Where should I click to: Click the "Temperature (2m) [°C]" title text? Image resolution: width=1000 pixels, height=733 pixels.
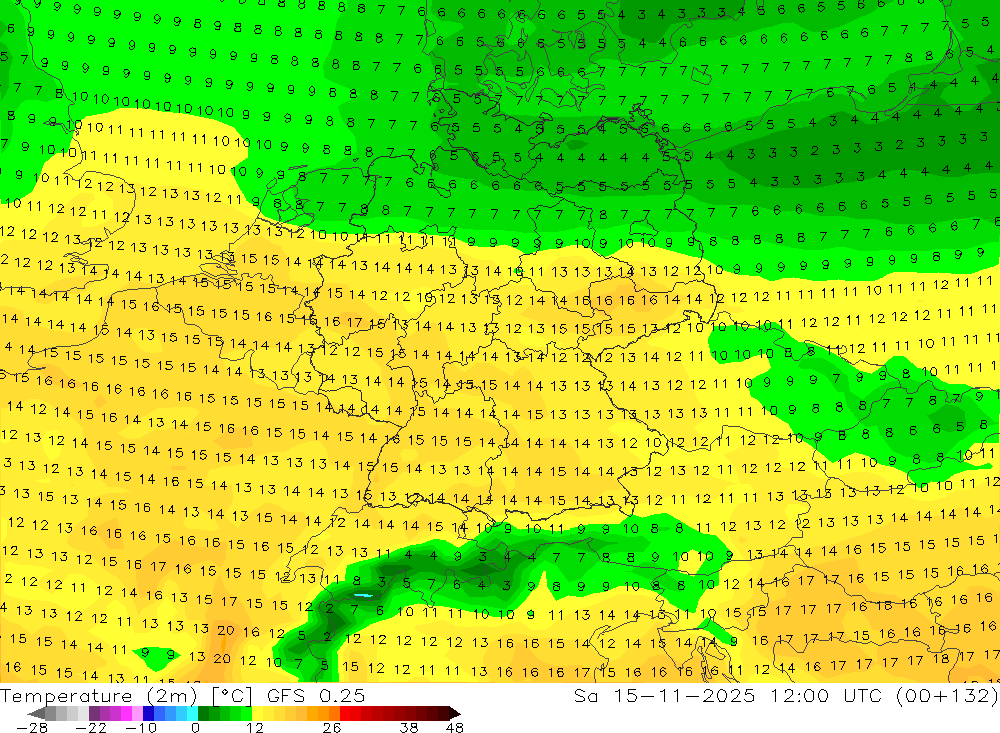tap(126, 696)
